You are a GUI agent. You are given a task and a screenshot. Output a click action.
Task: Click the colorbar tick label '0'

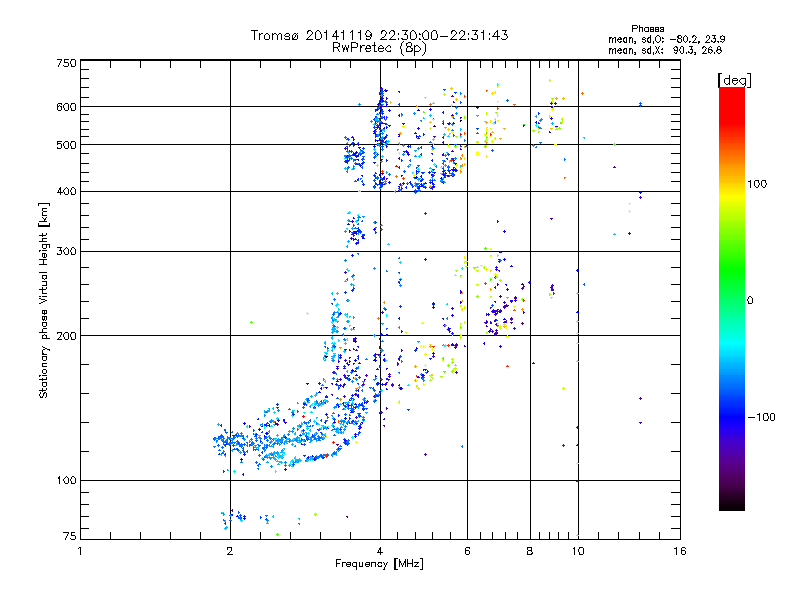(750, 300)
